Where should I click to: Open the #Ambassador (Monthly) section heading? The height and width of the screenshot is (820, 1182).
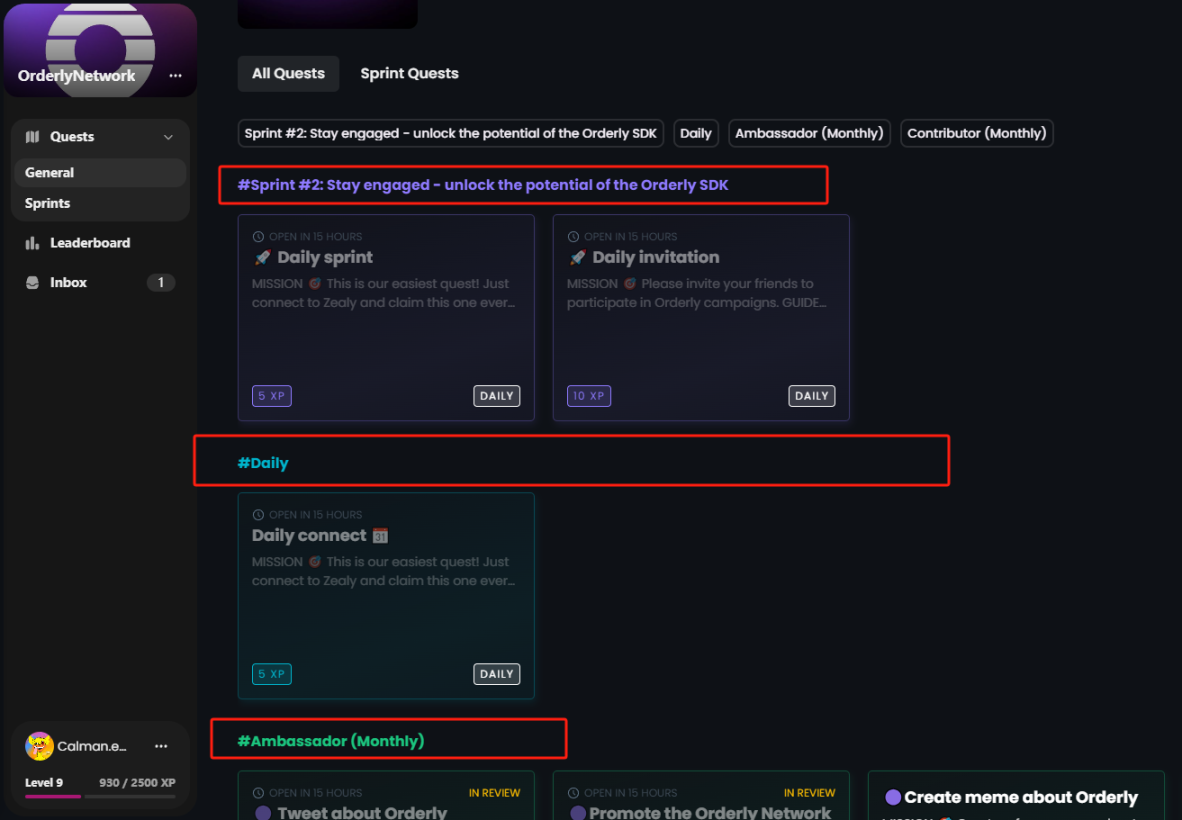point(331,741)
